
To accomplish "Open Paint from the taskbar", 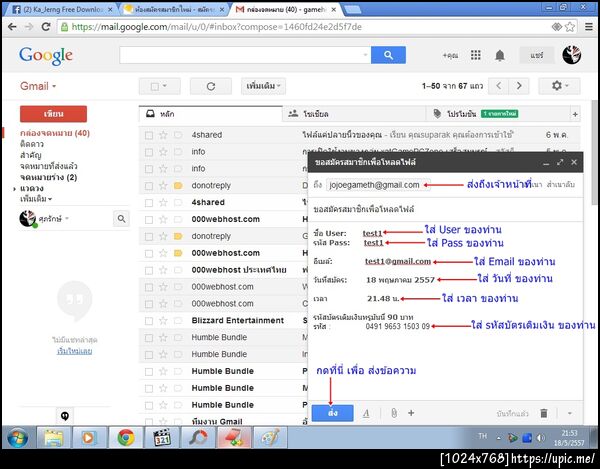I will tap(270, 438).
